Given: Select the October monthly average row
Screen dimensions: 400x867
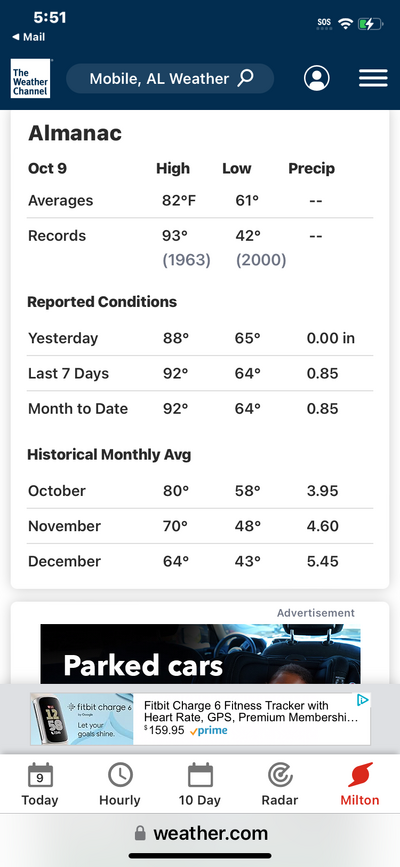Looking at the screenshot, I should point(200,491).
